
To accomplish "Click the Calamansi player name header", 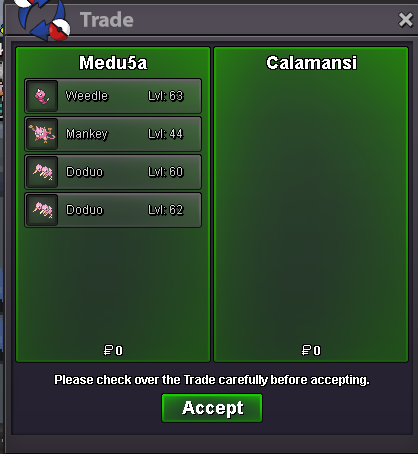I will (311, 63).
